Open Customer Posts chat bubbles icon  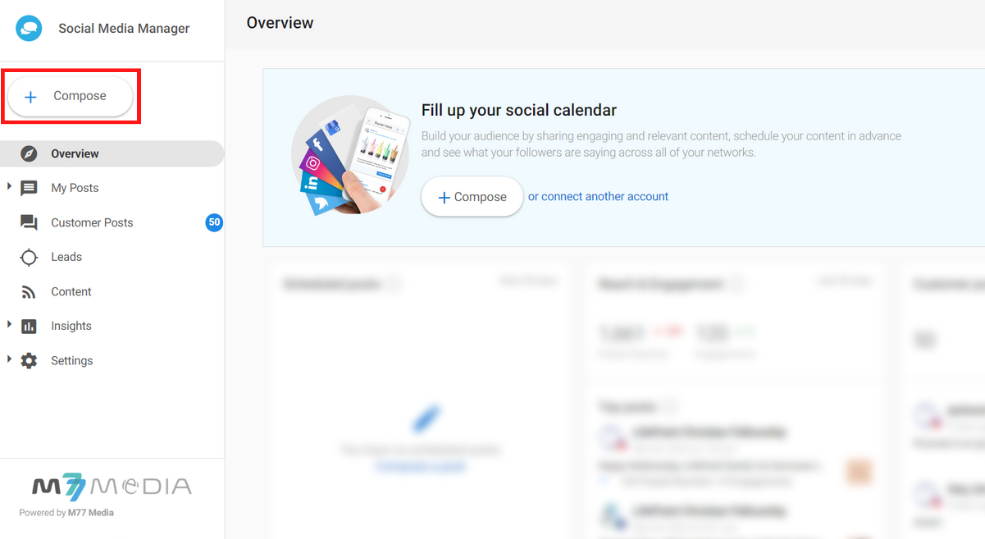[29, 222]
